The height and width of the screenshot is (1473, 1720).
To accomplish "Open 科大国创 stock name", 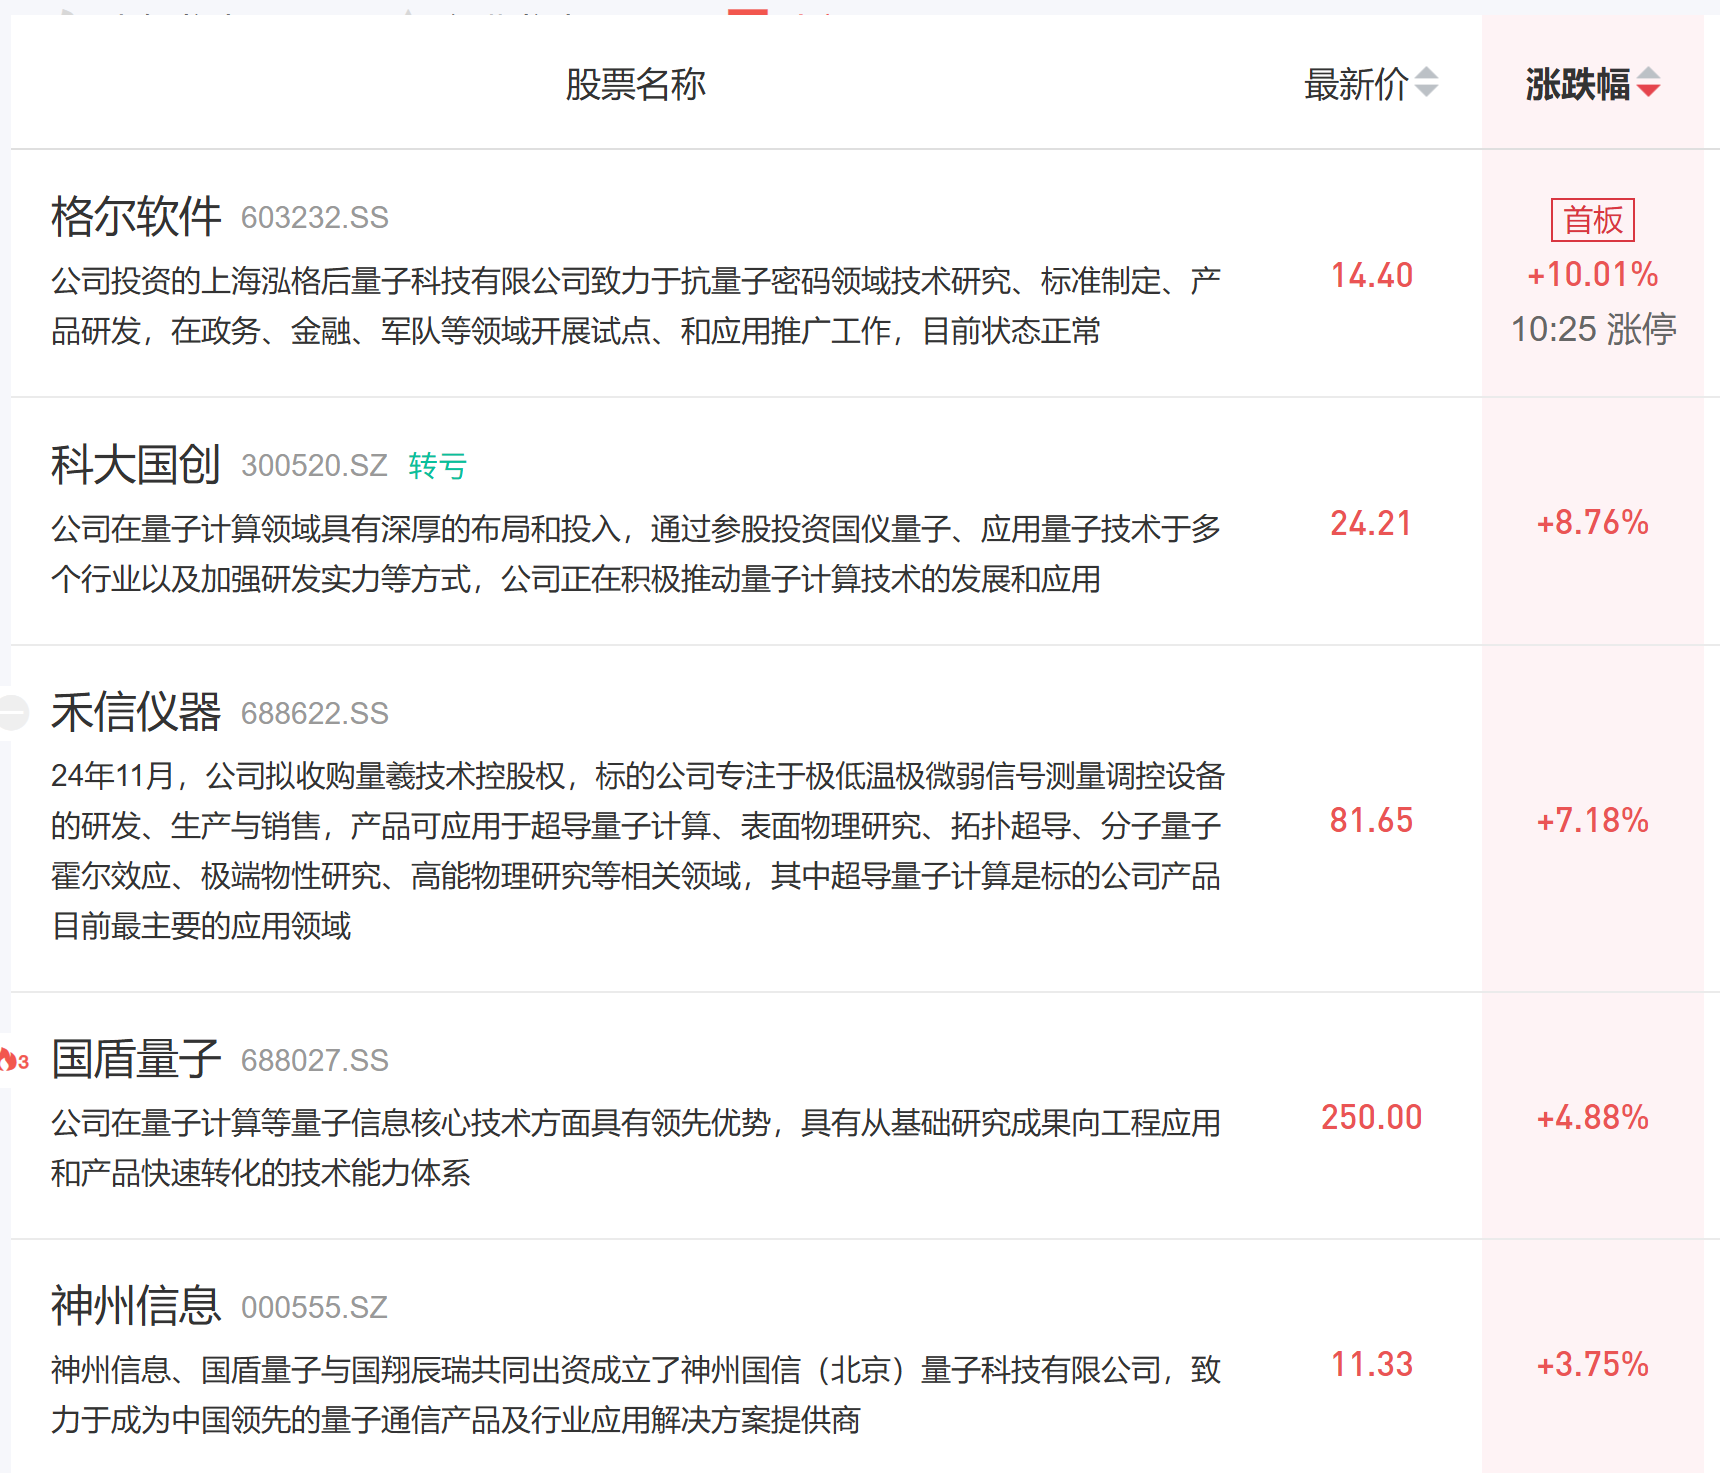I will 136,464.
